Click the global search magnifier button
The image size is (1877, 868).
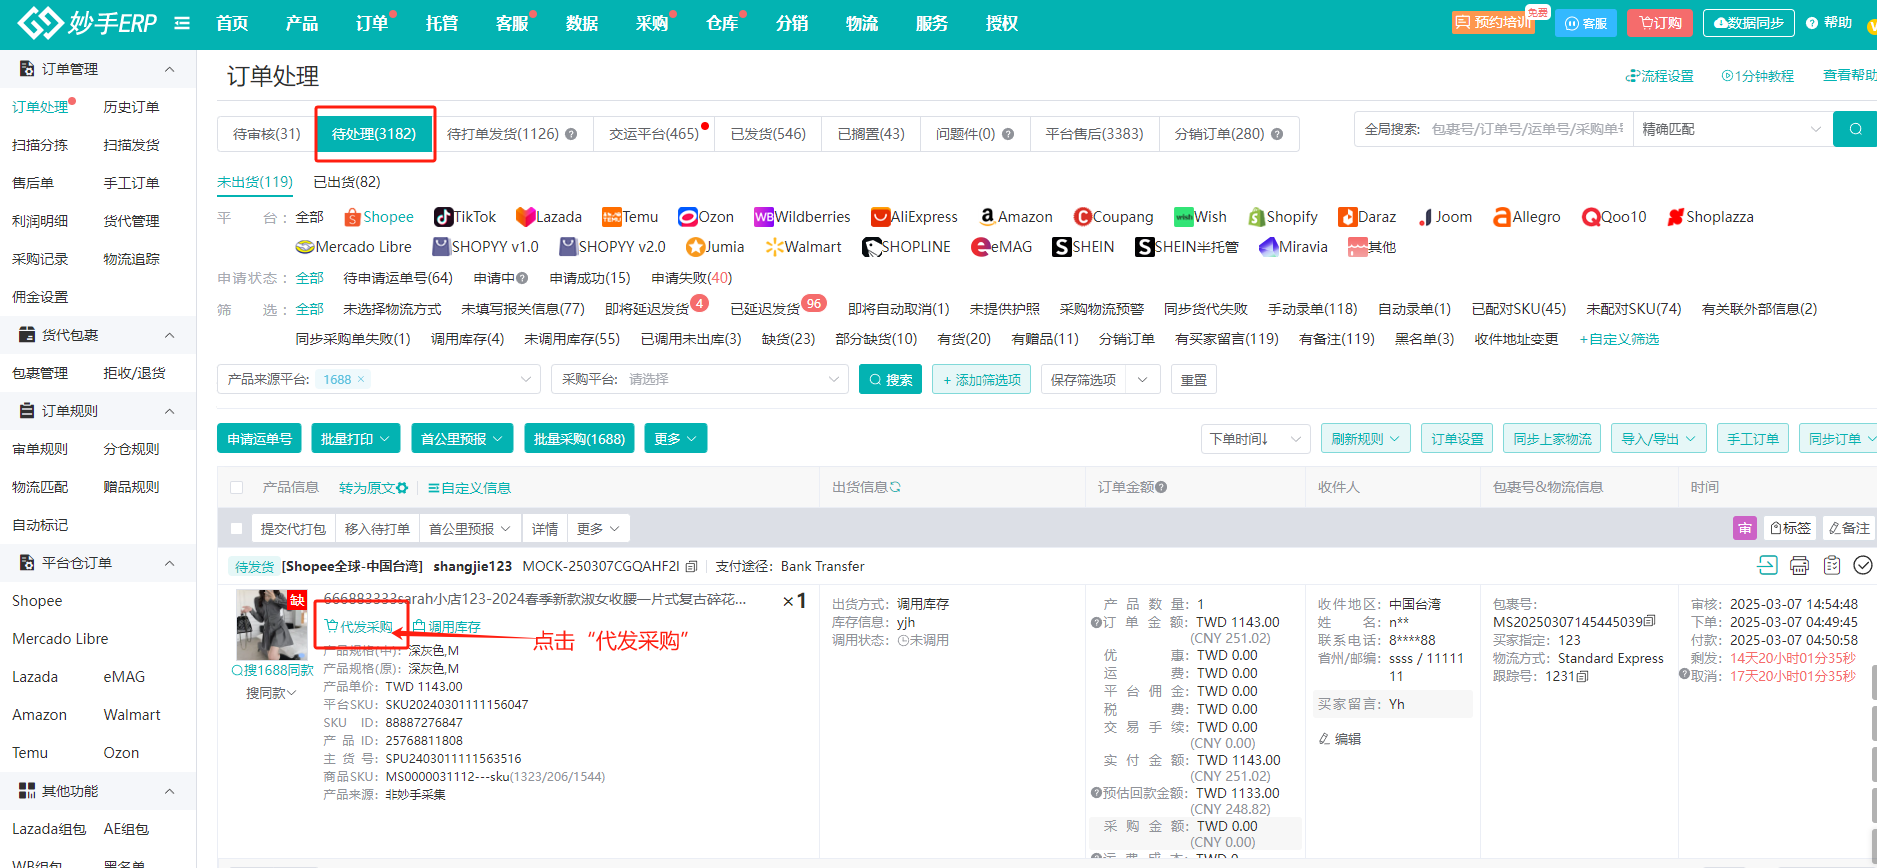pos(1855,129)
